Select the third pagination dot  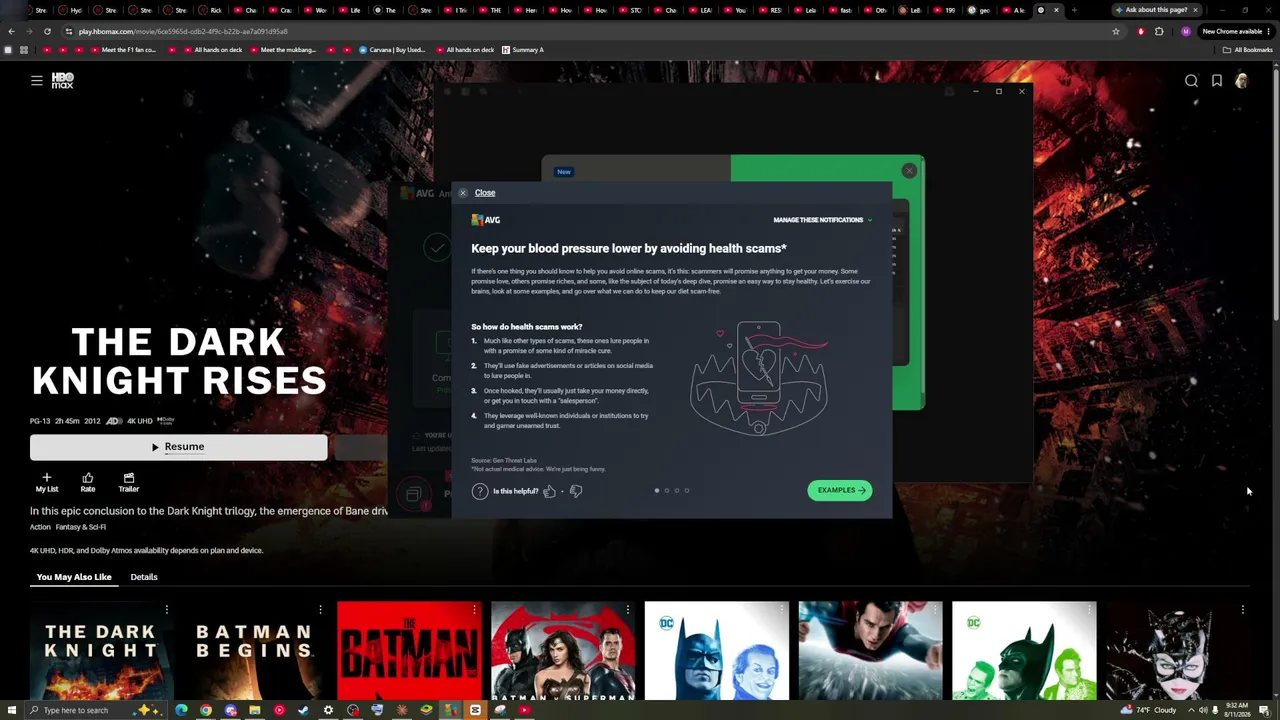[x=677, y=490]
